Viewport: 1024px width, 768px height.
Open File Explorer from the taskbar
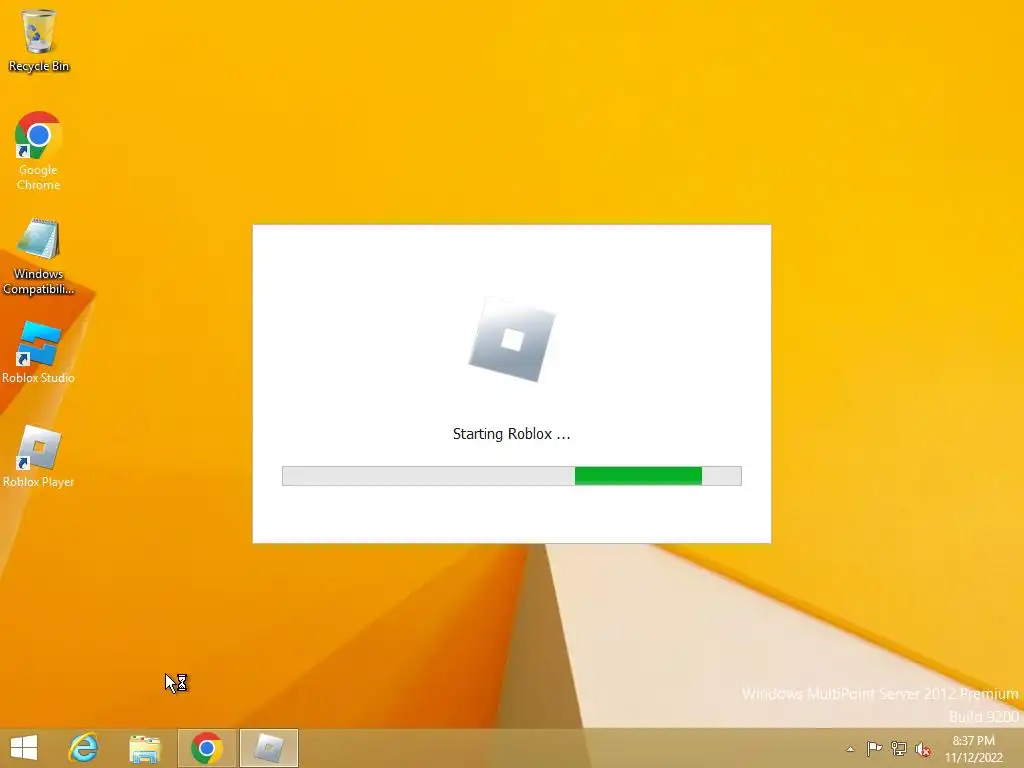[145, 748]
